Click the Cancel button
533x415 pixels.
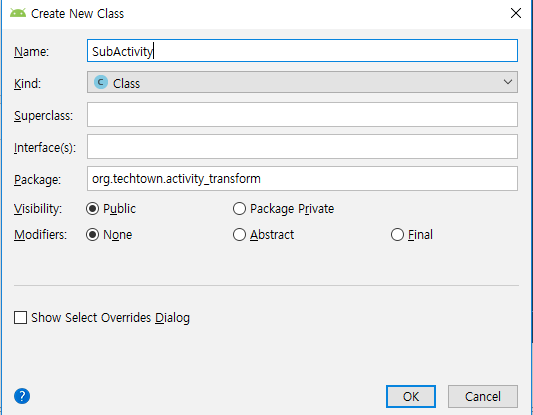(483, 396)
